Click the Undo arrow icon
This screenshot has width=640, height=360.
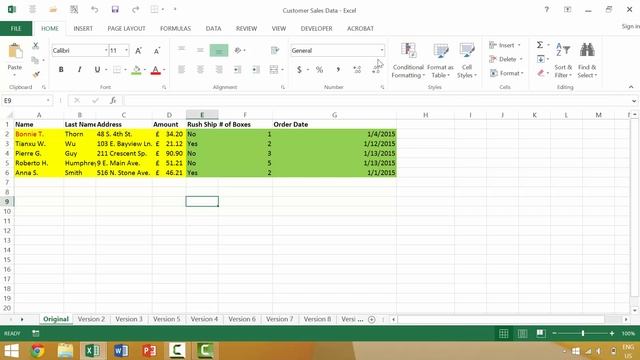[x=94, y=9]
